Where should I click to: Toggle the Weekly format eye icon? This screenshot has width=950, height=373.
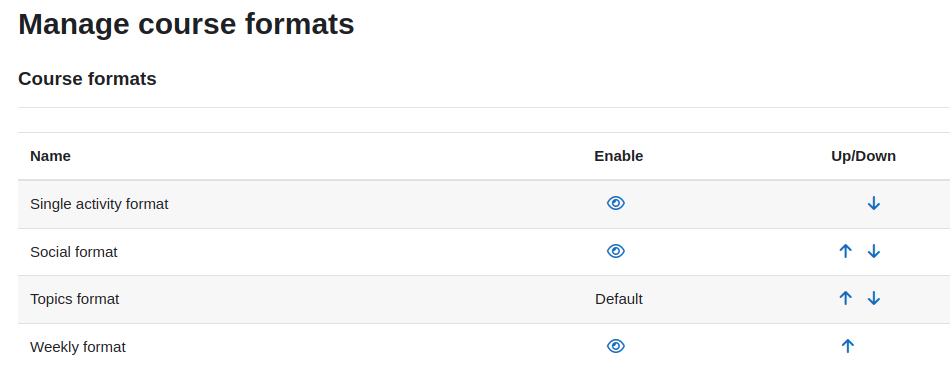pos(616,346)
